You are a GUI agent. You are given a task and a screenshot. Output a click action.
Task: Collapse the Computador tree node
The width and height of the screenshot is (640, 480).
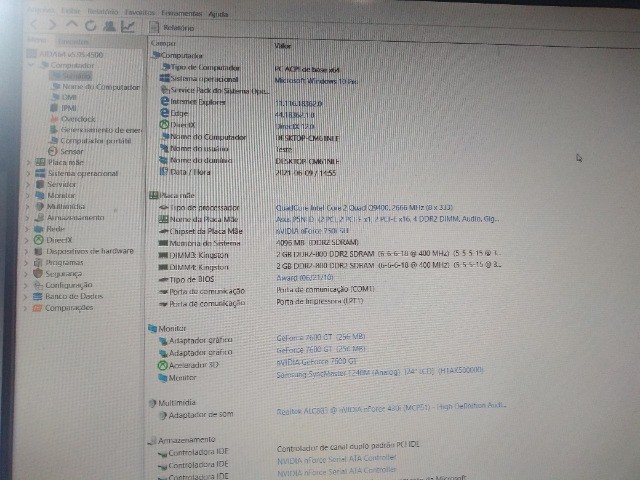[31, 65]
